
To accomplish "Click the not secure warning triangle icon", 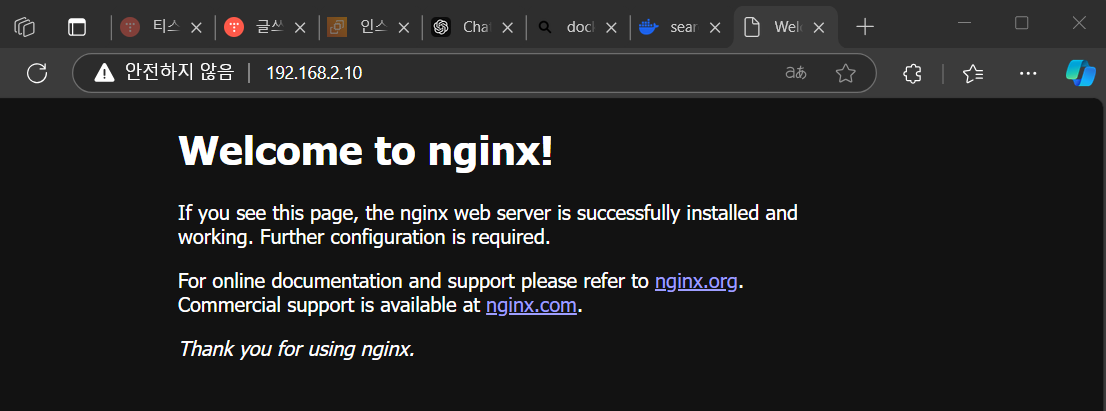I will point(104,72).
